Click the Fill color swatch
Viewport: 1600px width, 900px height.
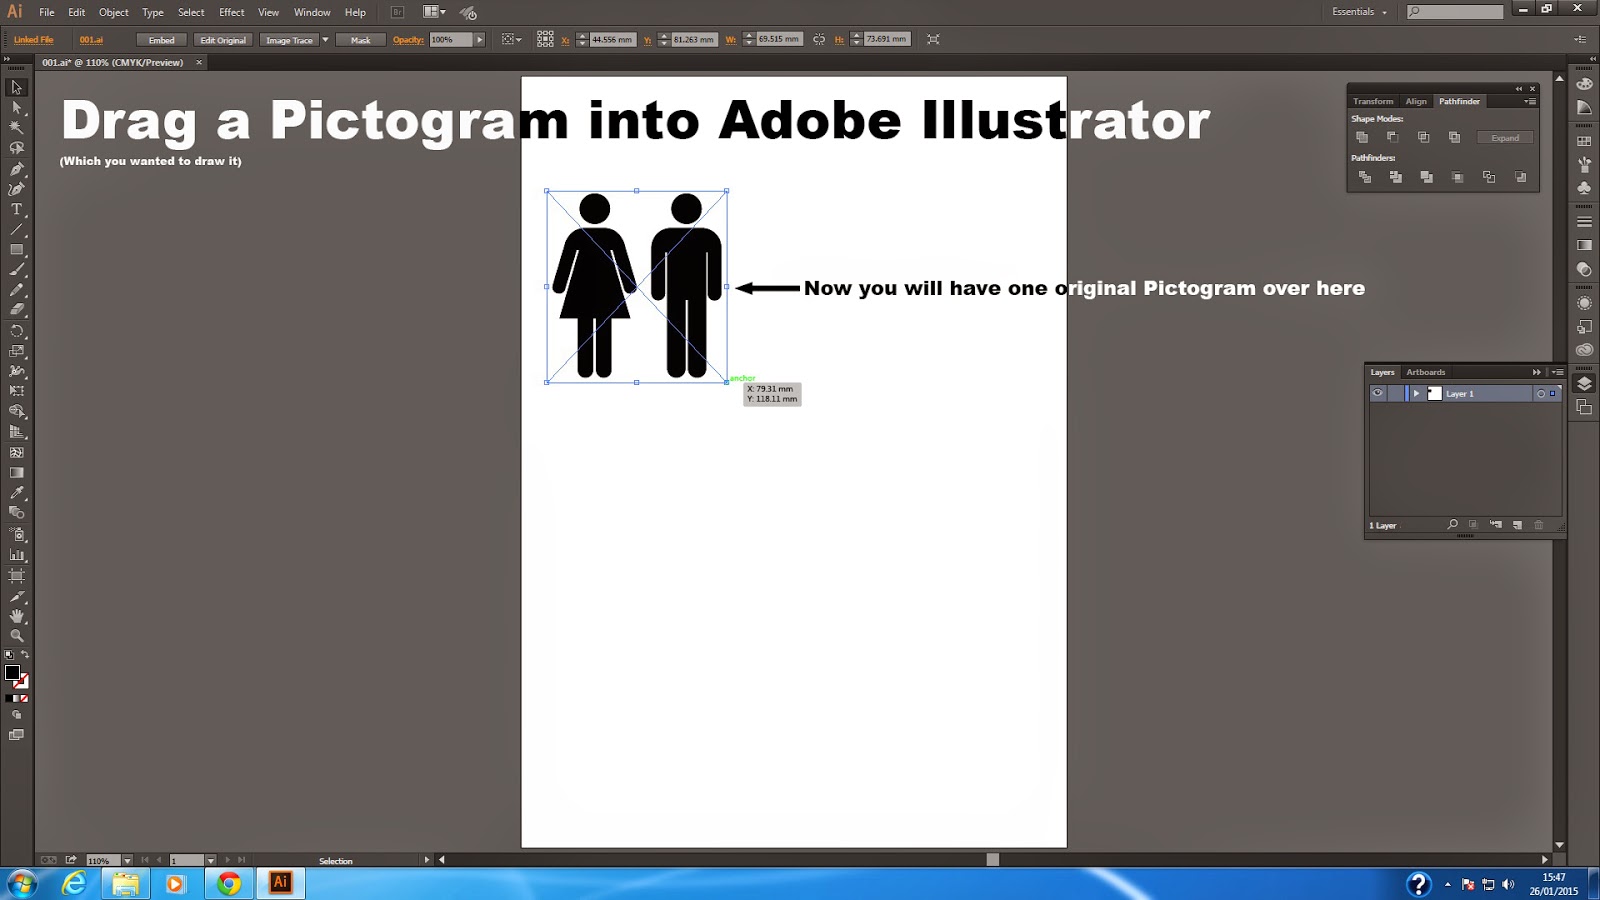[x=12, y=673]
